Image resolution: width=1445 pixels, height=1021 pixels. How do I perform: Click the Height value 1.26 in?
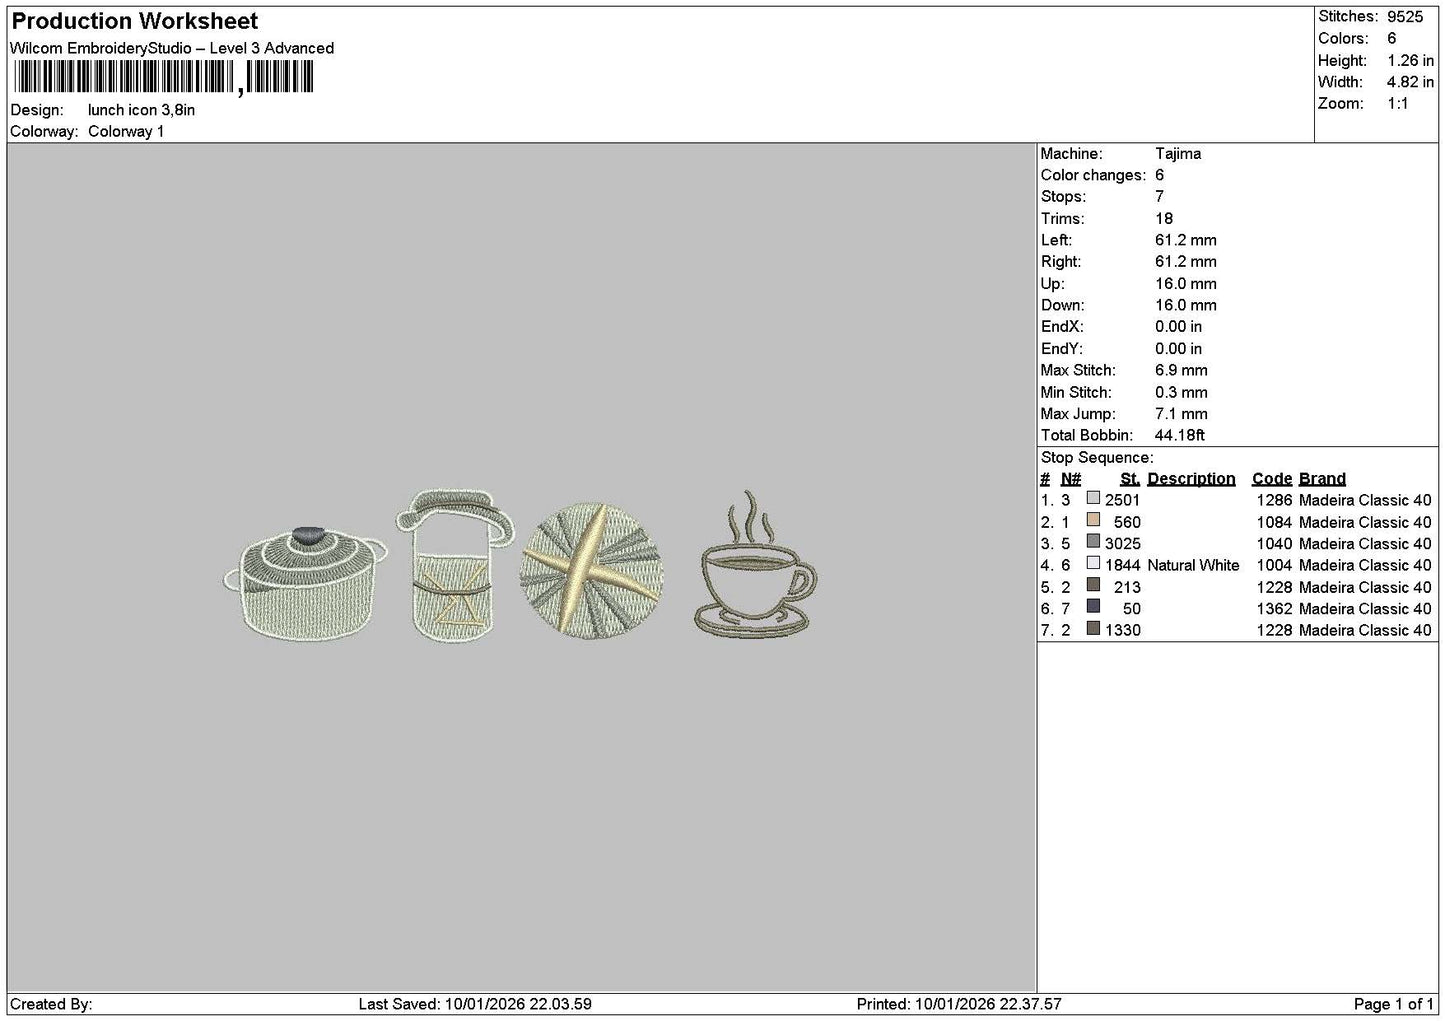[1410, 60]
